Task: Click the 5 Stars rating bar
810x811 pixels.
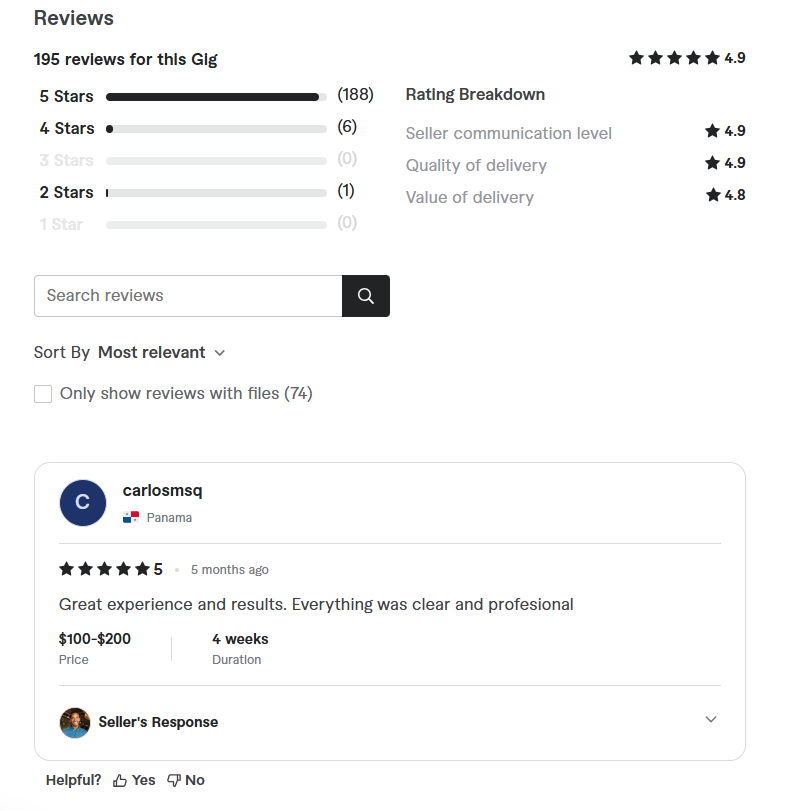Action: pos(216,97)
